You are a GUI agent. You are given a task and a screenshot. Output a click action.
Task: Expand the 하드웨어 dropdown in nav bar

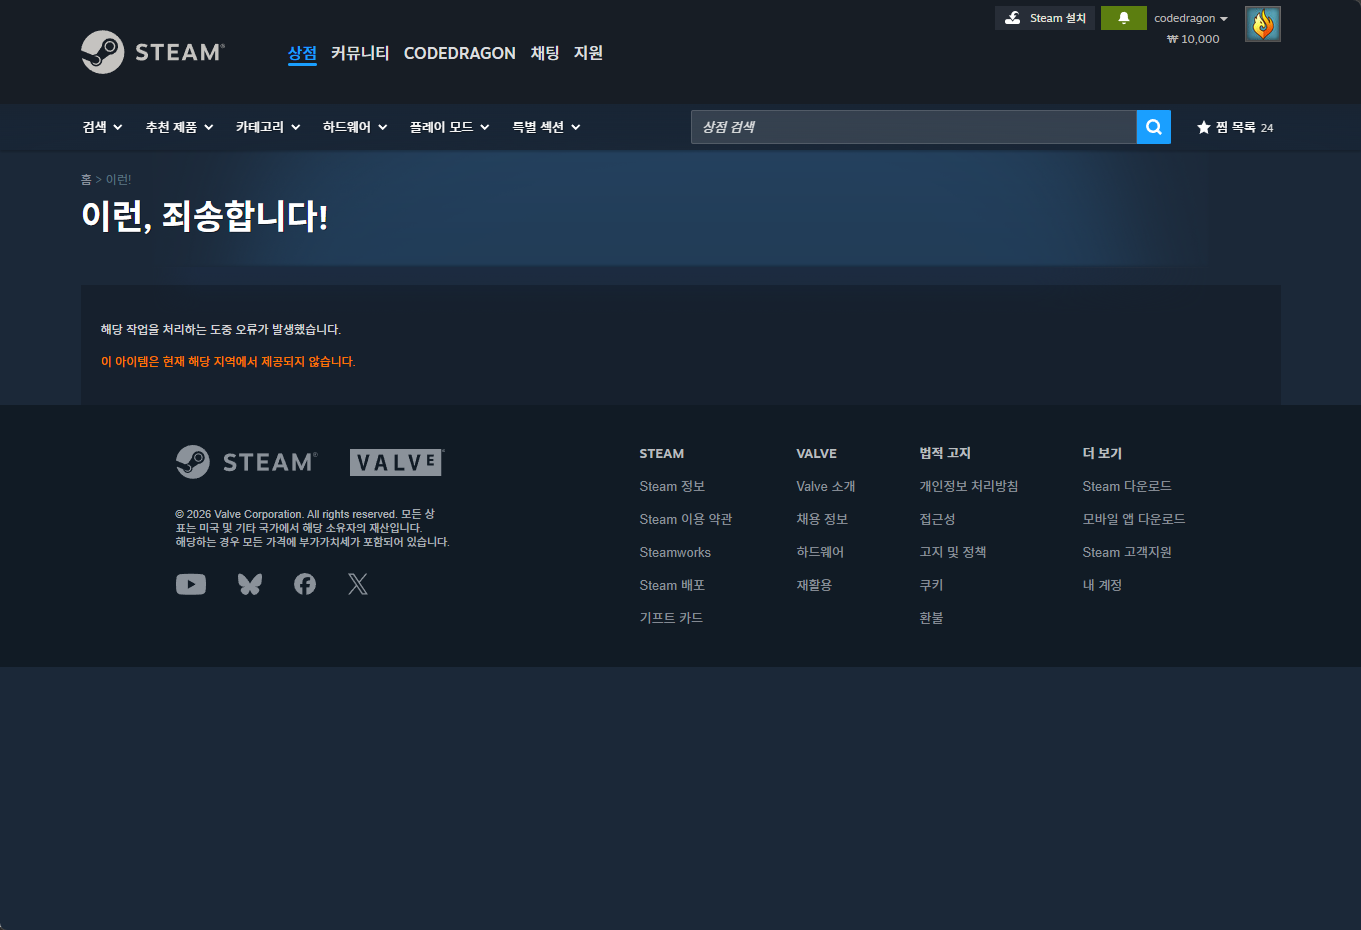point(355,127)
